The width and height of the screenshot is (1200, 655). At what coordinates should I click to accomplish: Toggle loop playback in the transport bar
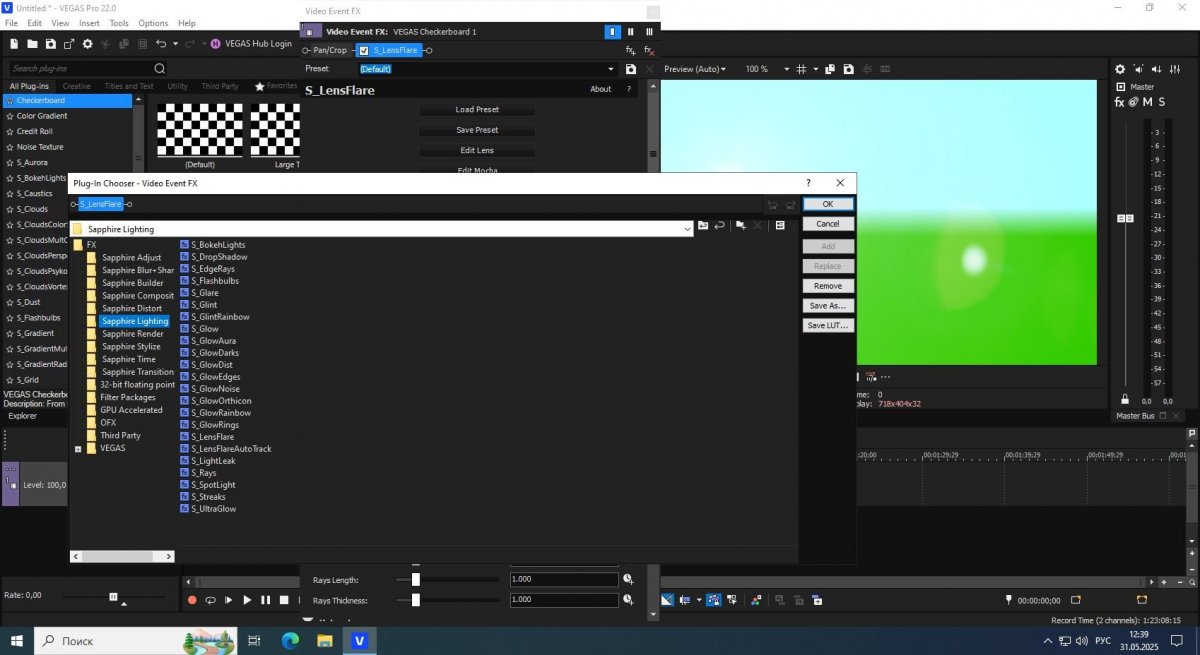[x=210, y=600]
